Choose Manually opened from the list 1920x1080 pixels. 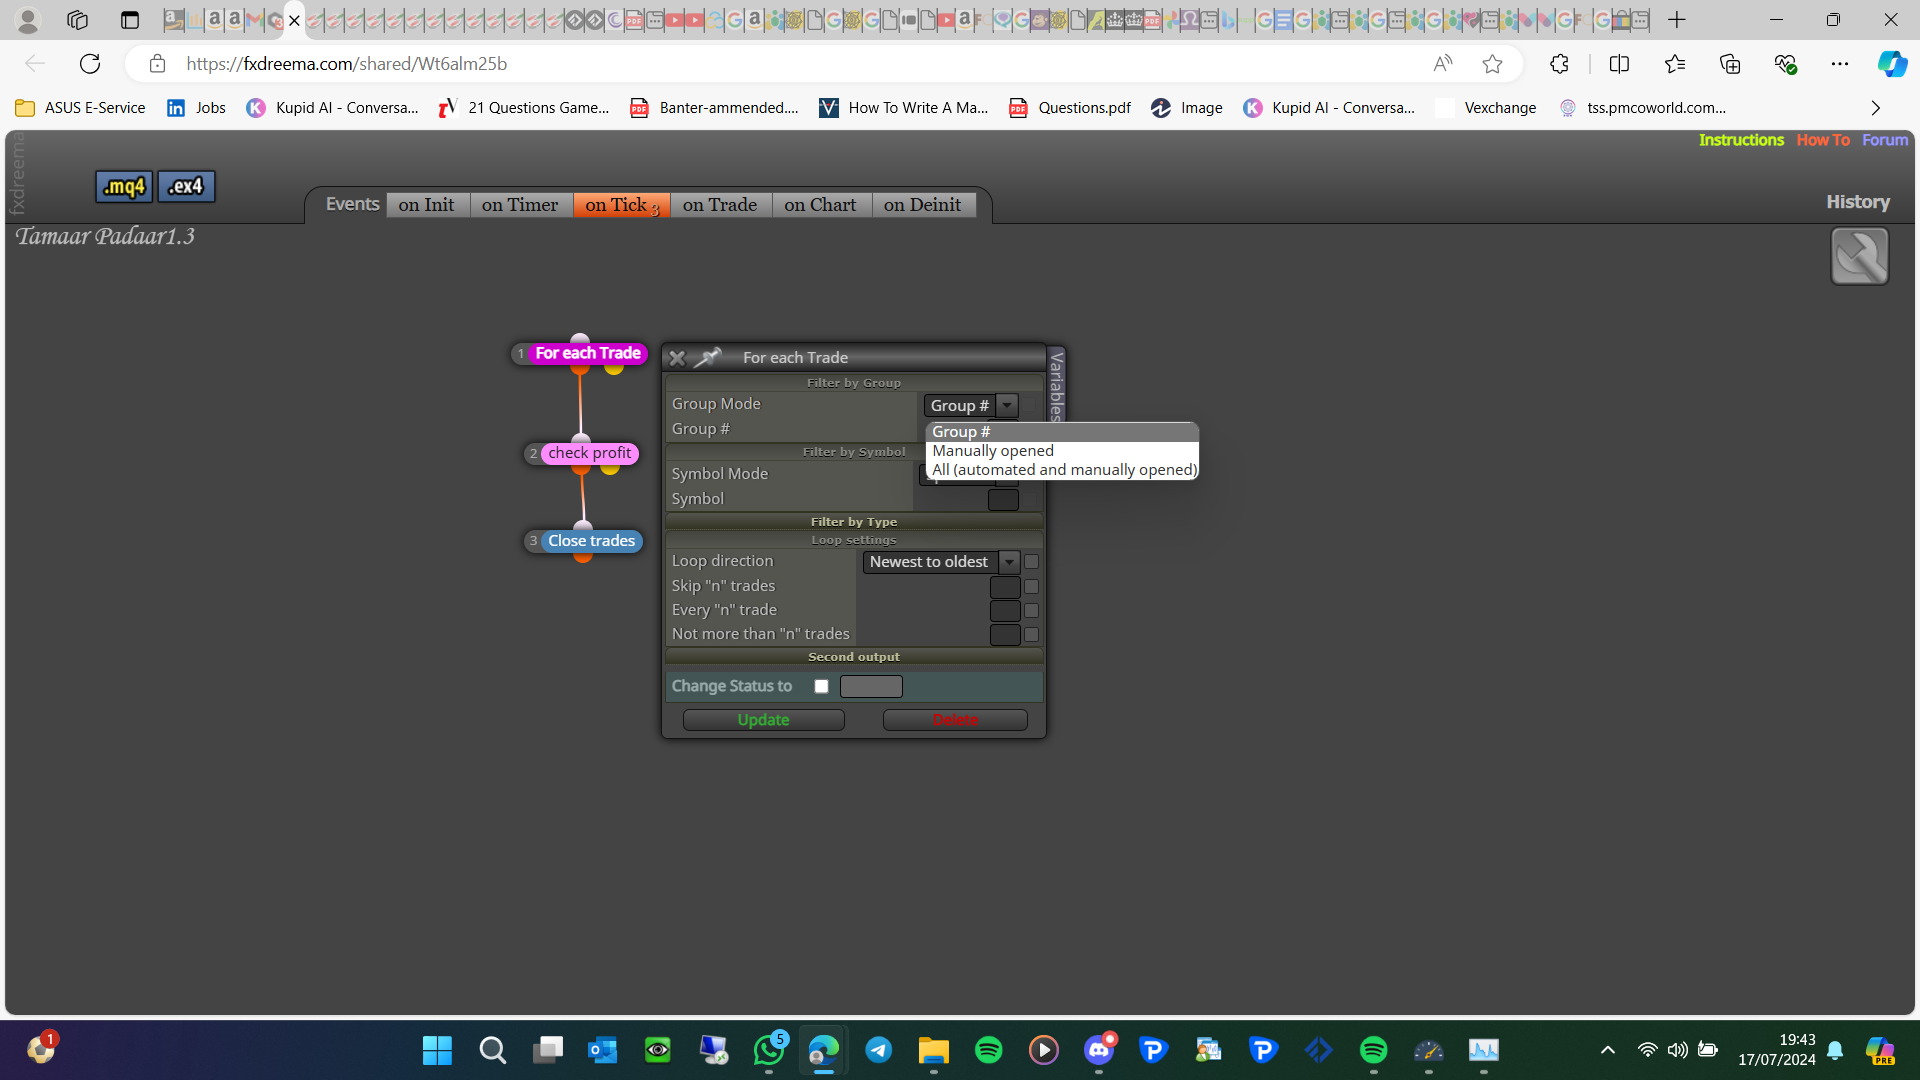click(993, 451)
